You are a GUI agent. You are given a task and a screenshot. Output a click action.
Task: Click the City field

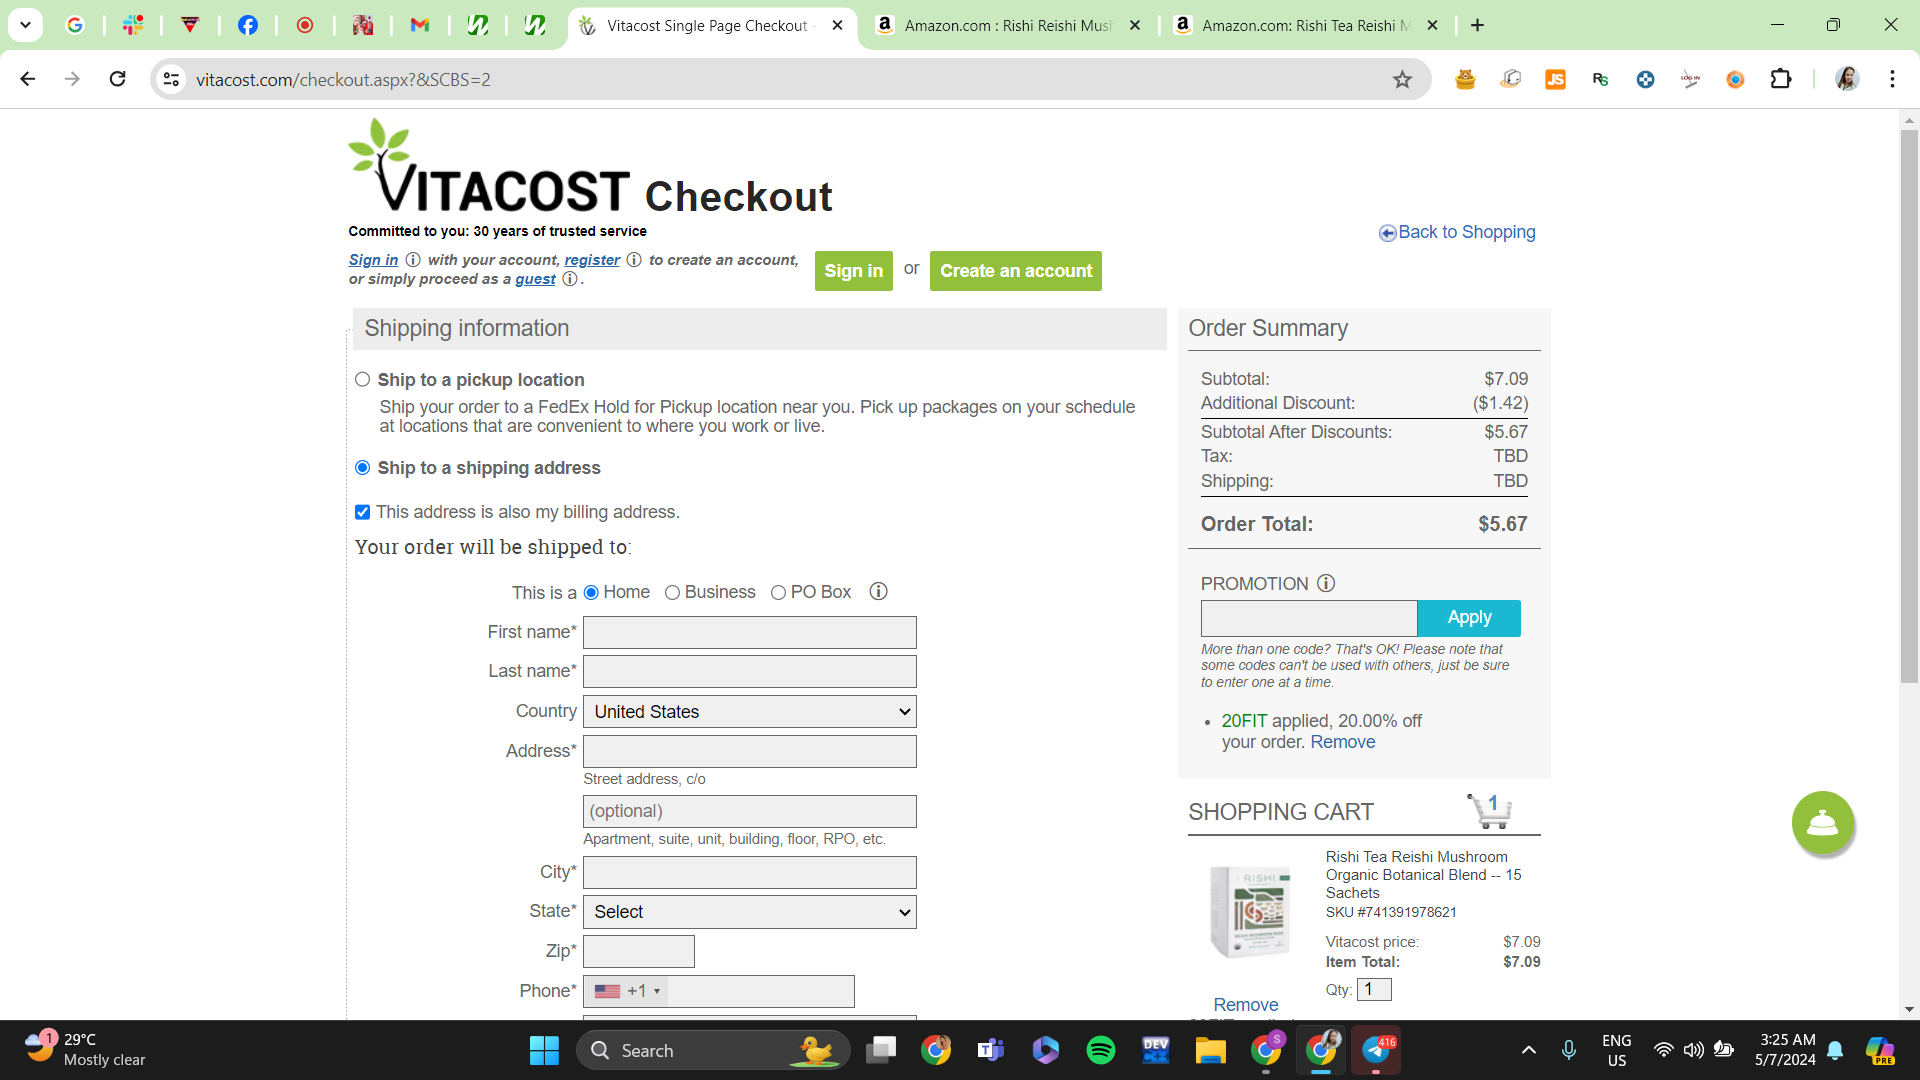pyautogui.click(x=750, y=872)
